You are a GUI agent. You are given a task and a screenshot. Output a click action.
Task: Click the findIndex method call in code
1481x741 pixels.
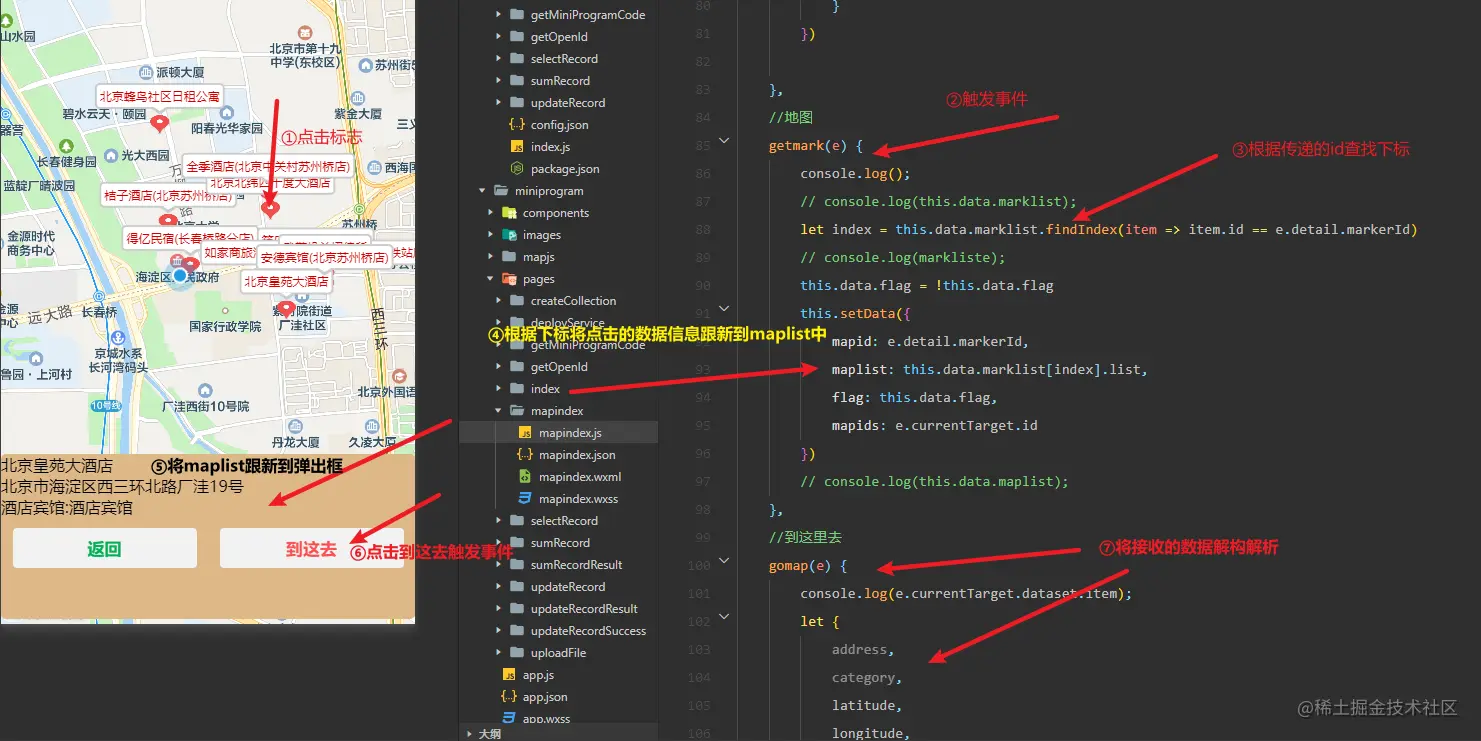click(1082, 229)
